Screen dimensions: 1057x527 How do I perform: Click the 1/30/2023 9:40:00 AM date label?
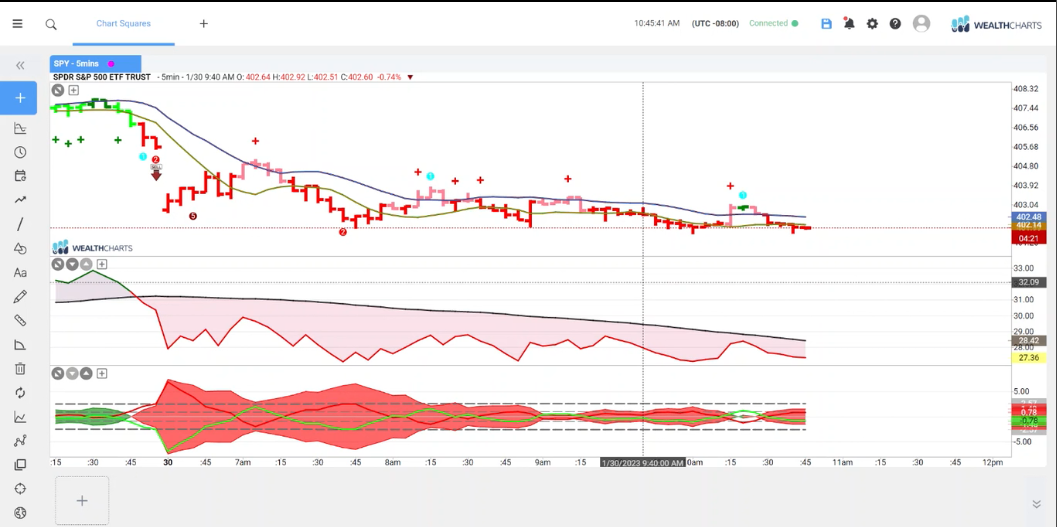(643, 462)
